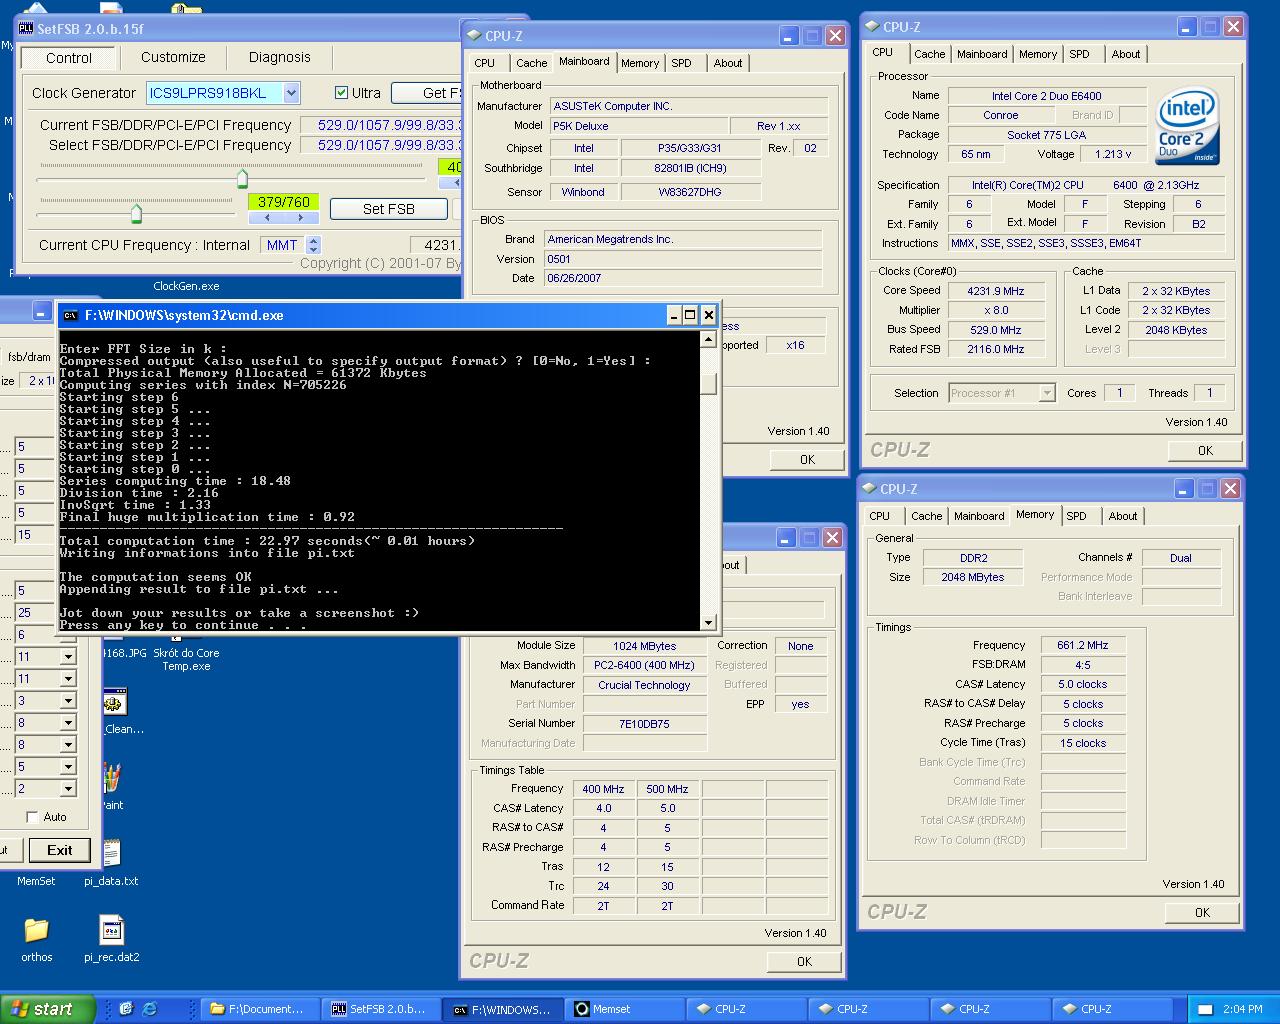Viewport: 1280px width, 1024px height.
Task: Switch to the Diagnosis tab in SetFSB
Action: (280, 57)
